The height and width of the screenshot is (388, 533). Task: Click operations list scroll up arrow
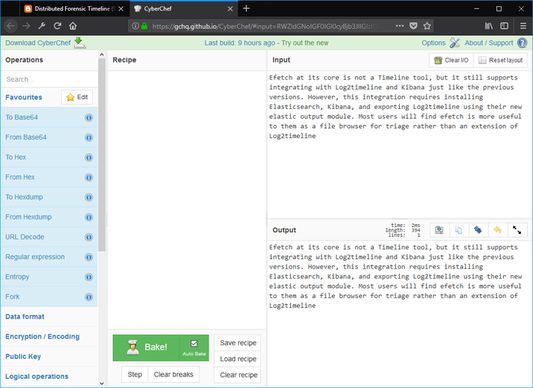pyautogui.click(x=102, y=54)
